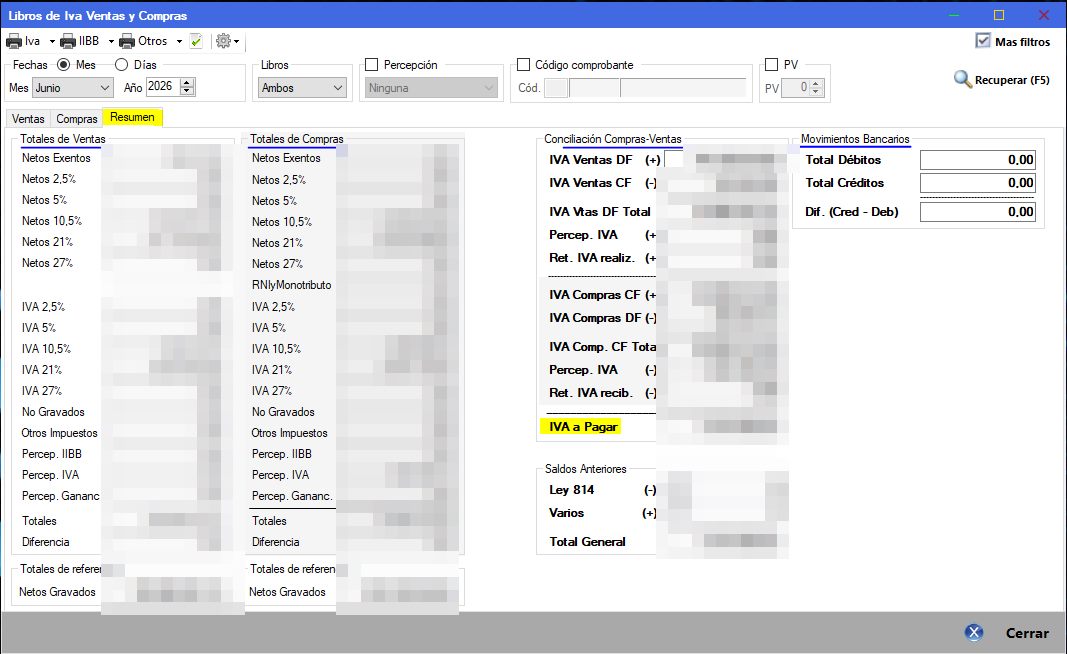The width and height of the screenshot is (1067, 654).
Task: Print the IIBB report
Action: (80, 42)
